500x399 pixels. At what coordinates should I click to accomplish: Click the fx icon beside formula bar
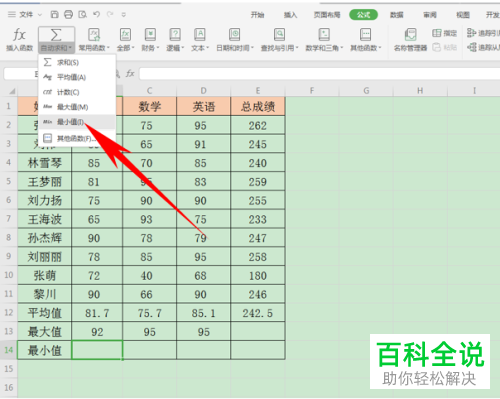coord(130,74)
